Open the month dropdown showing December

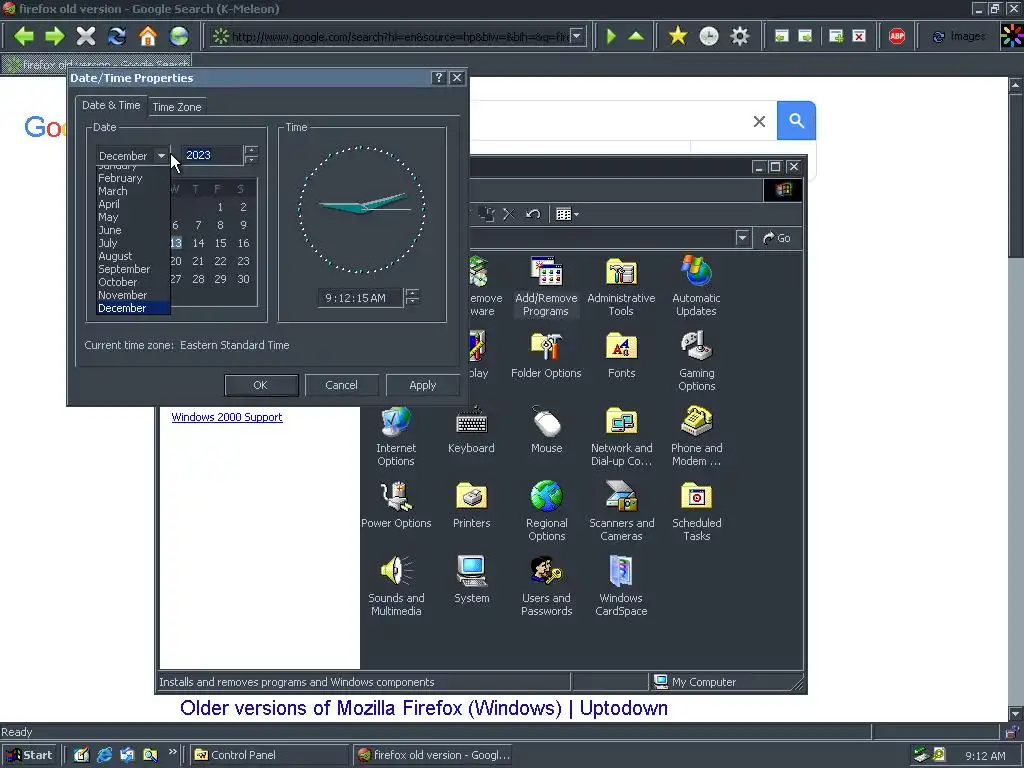coord(161,155)
